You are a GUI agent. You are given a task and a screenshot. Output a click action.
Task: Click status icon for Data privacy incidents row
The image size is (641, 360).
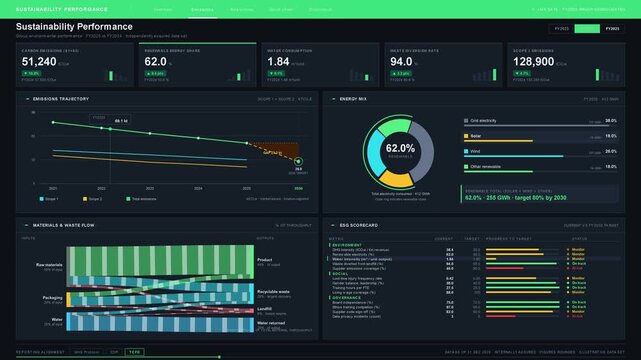(568, 316)
